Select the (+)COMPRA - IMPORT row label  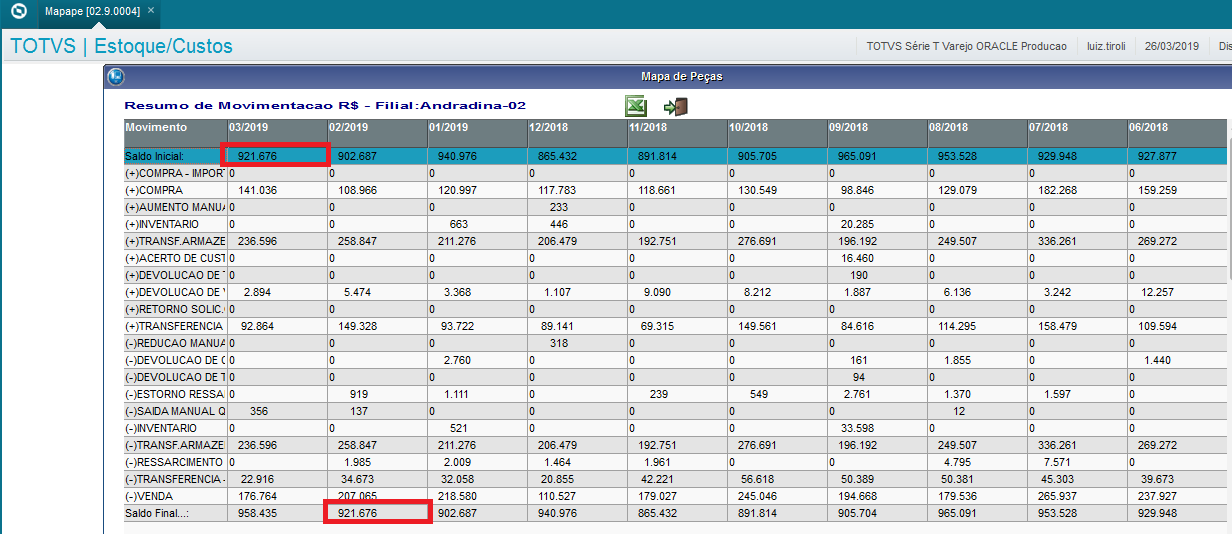175,173
